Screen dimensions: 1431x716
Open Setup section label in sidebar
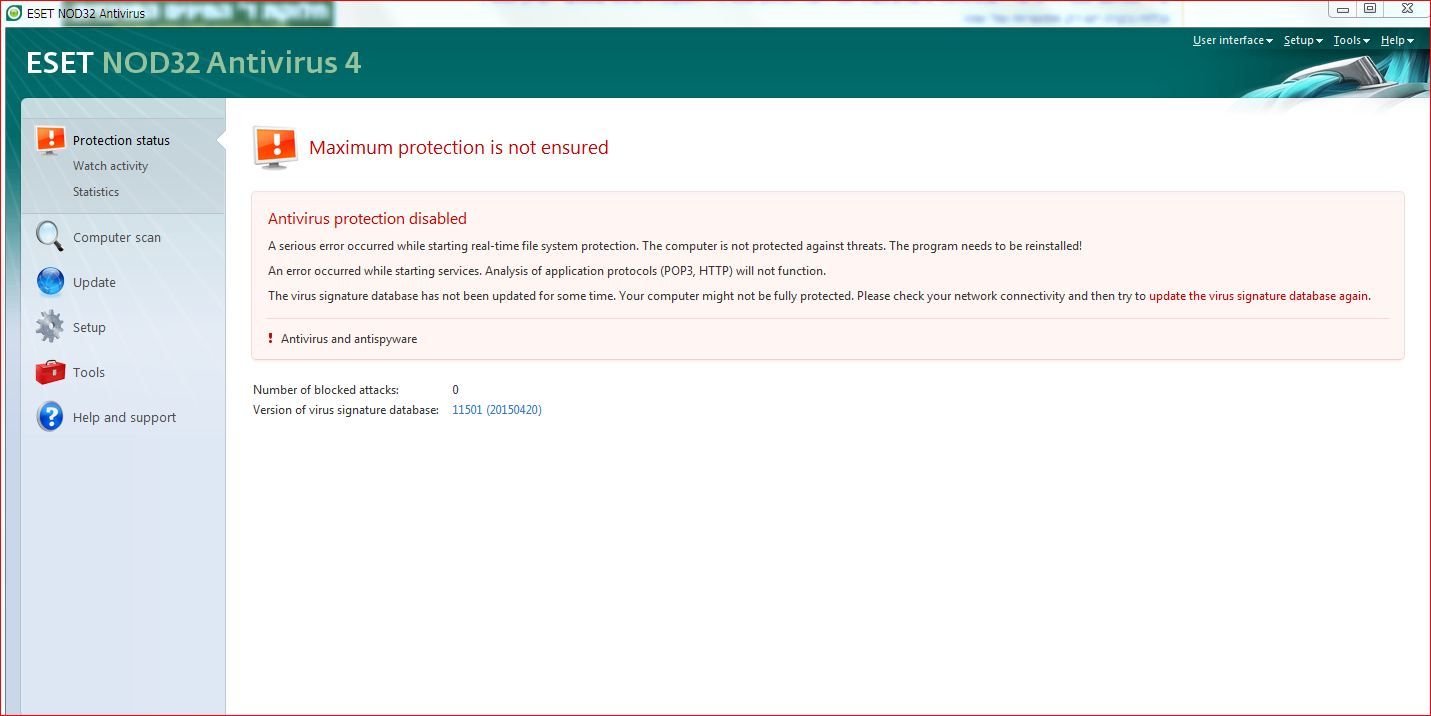click(89, 328)
